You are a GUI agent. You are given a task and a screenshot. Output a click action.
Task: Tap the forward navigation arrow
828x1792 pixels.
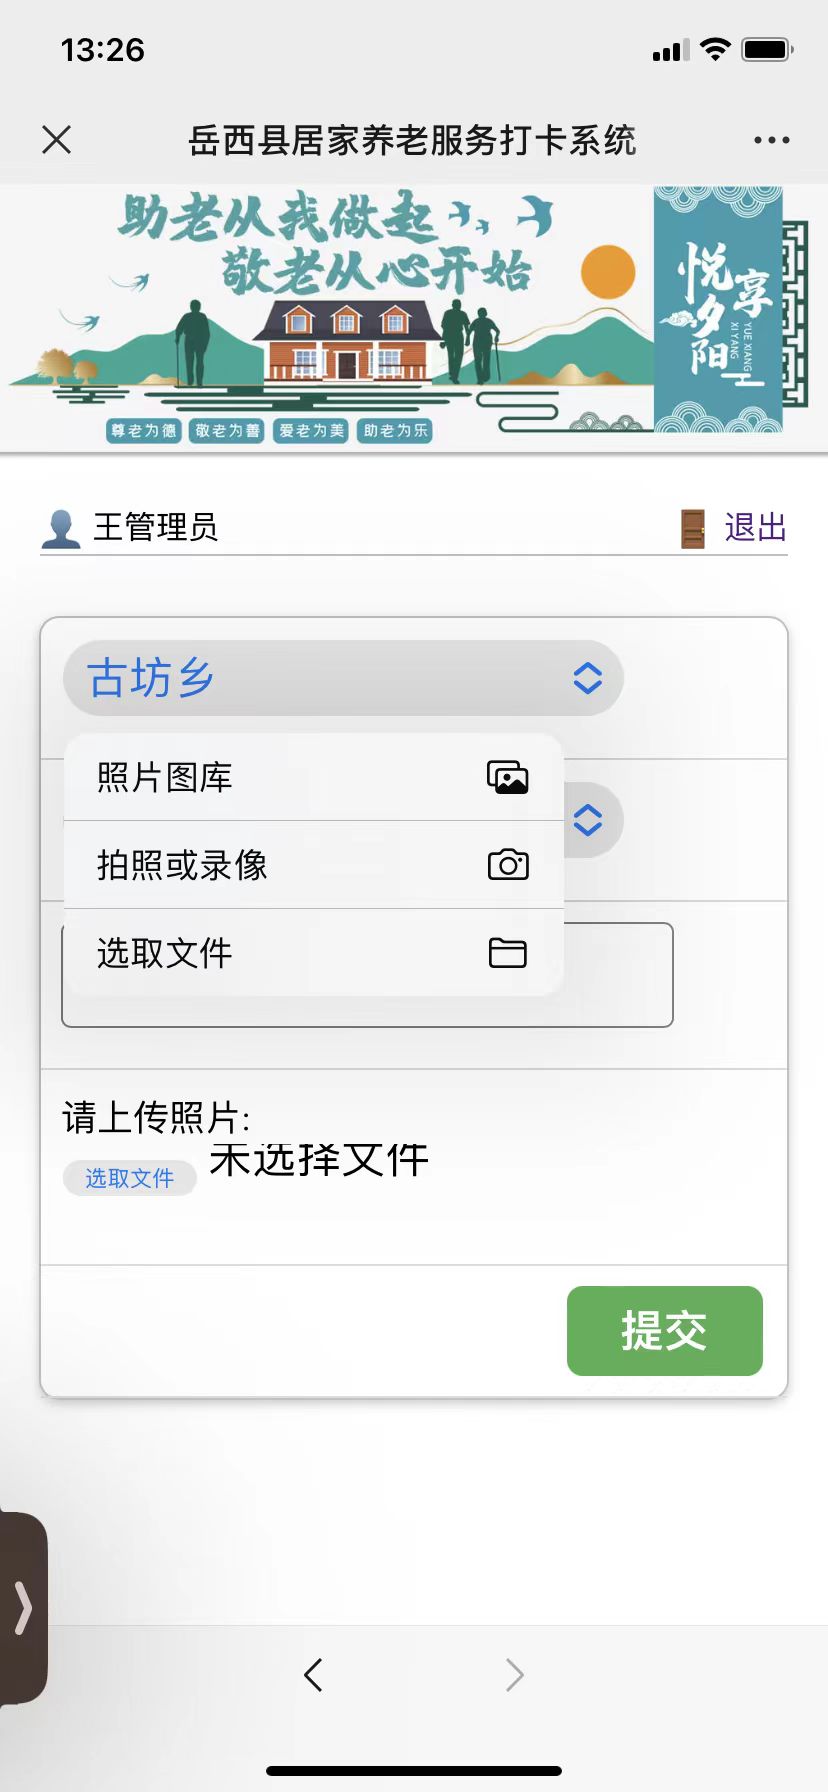pos(514,1674)
